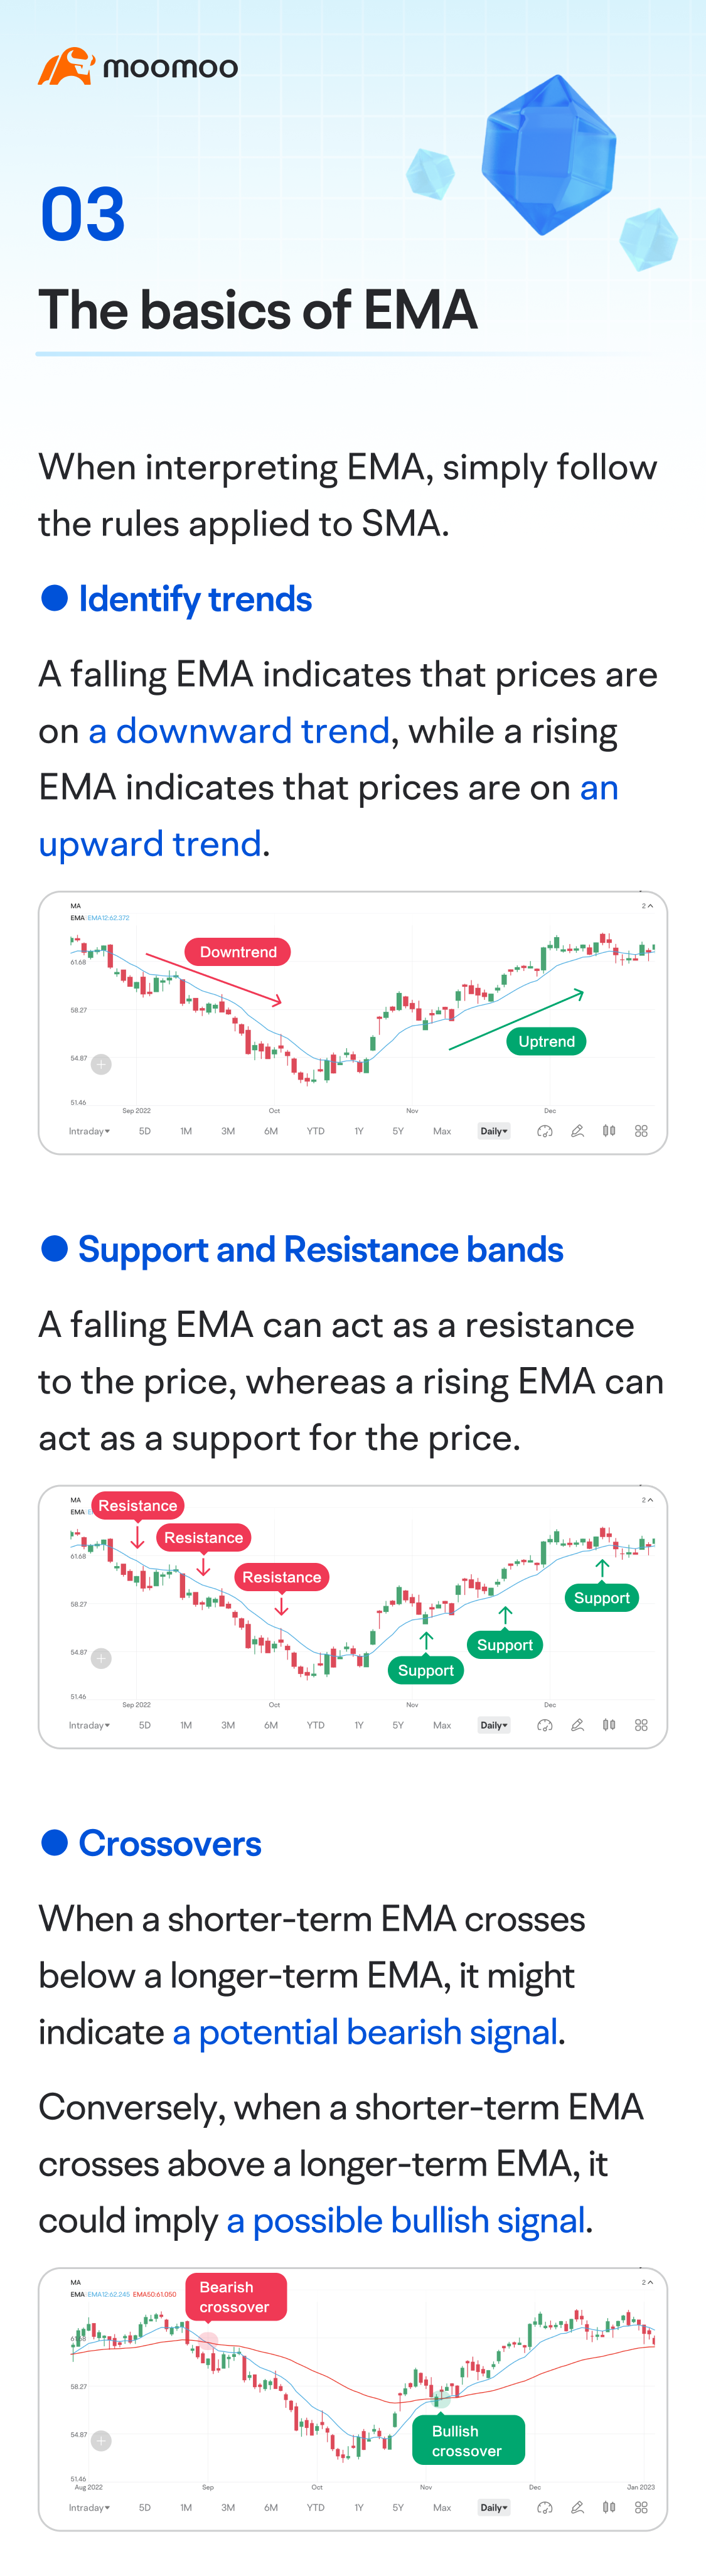This screenshot has width=706, height=2576.
Task: Switch to the YTD timeframe tab
Action: pyautogui.click(x=316, y=1131)
